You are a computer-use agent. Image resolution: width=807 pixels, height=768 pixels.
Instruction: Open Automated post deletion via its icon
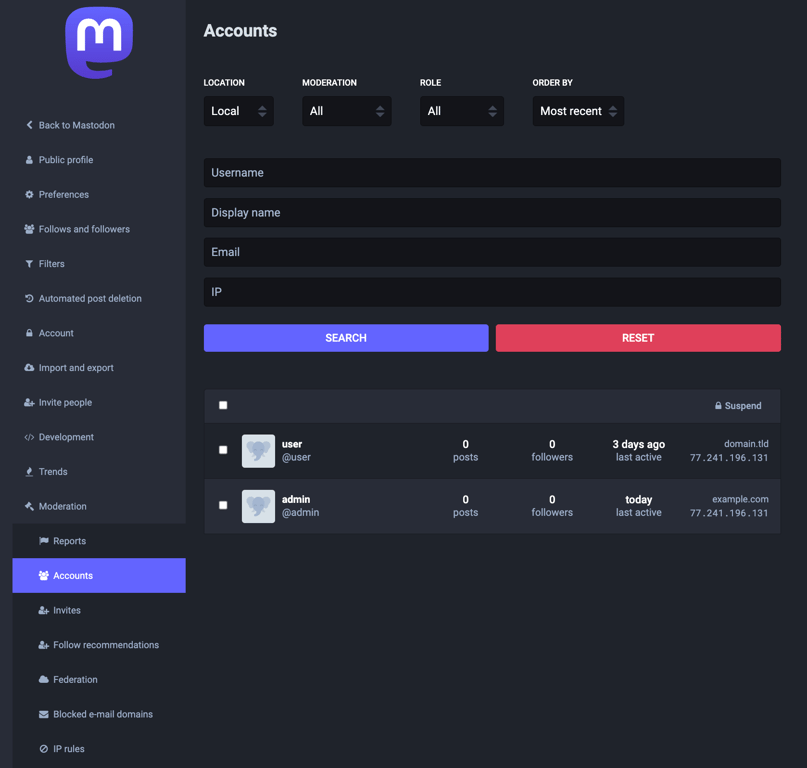[28, 298]
